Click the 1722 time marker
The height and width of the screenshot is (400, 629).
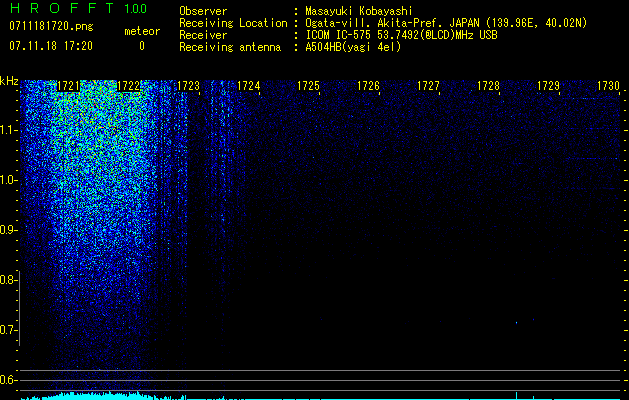(x=128, y=86)
